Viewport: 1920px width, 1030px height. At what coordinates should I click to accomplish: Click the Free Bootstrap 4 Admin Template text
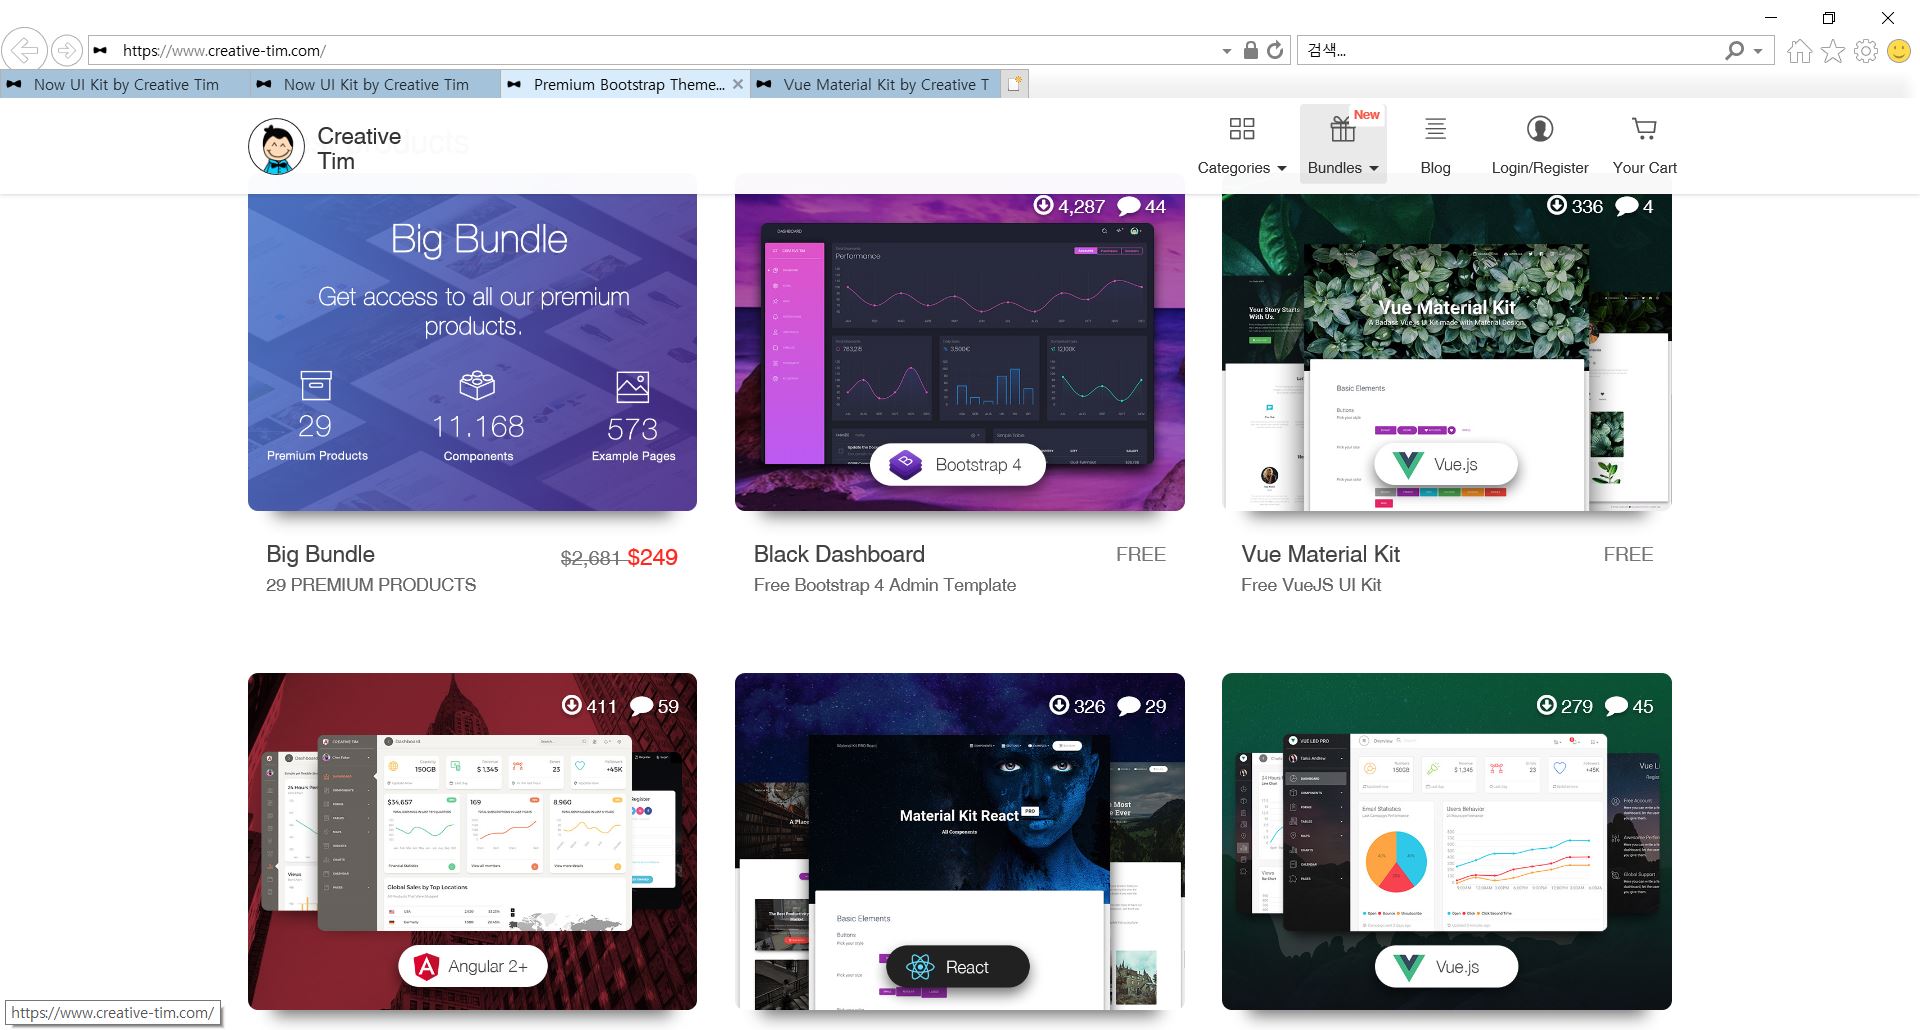tap(884, 585)
